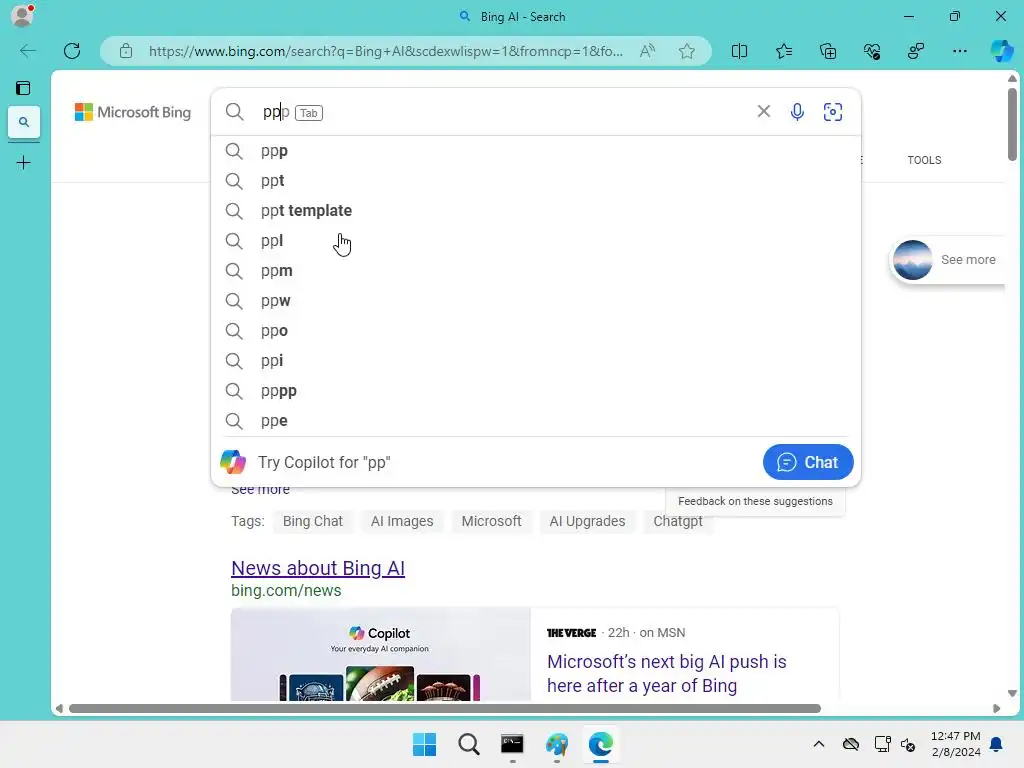
Task: Open Windows taskbar Search
Action: (x=468, y=744)
